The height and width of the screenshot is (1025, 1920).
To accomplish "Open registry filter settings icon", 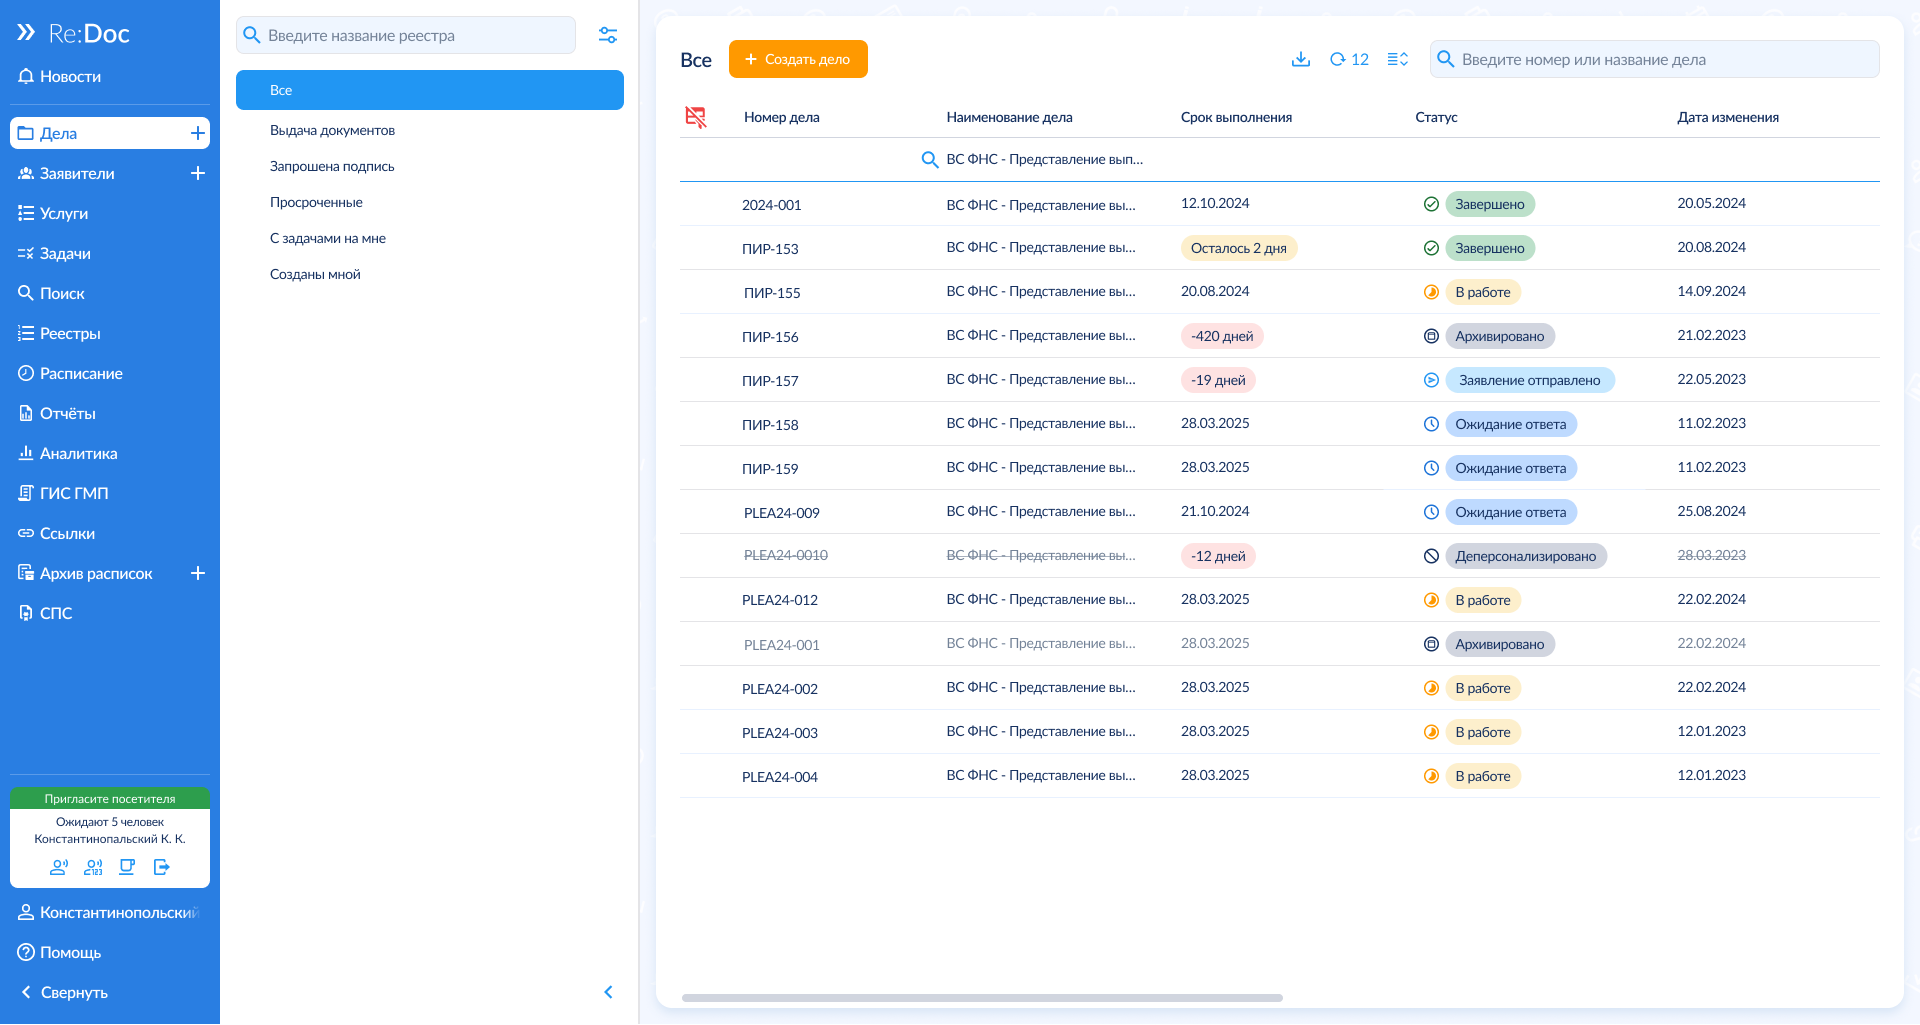I will (x=608, y=35).
